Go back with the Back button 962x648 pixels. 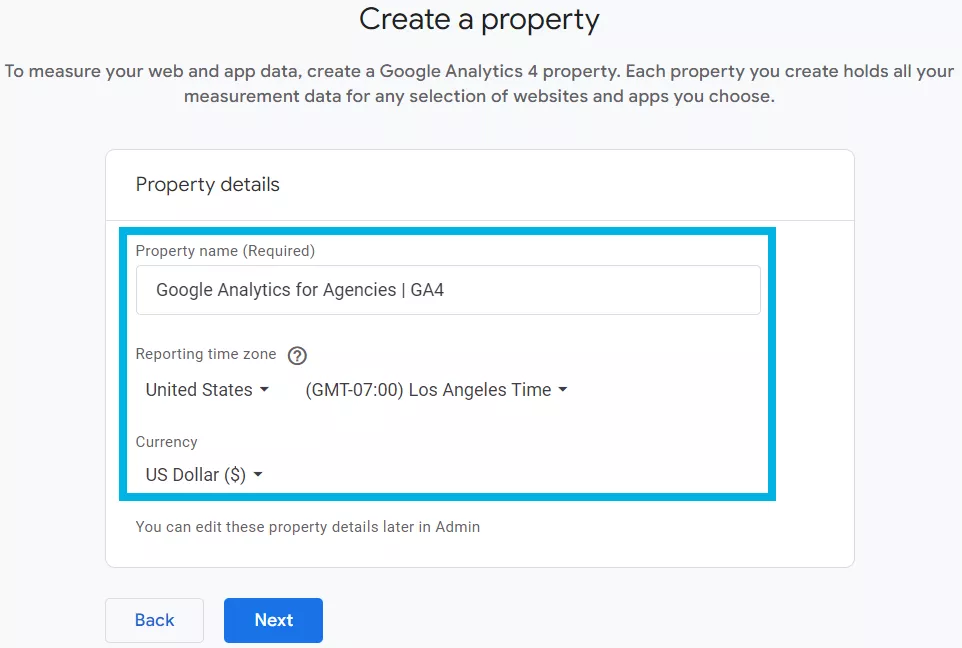click(x=154, y=620)
